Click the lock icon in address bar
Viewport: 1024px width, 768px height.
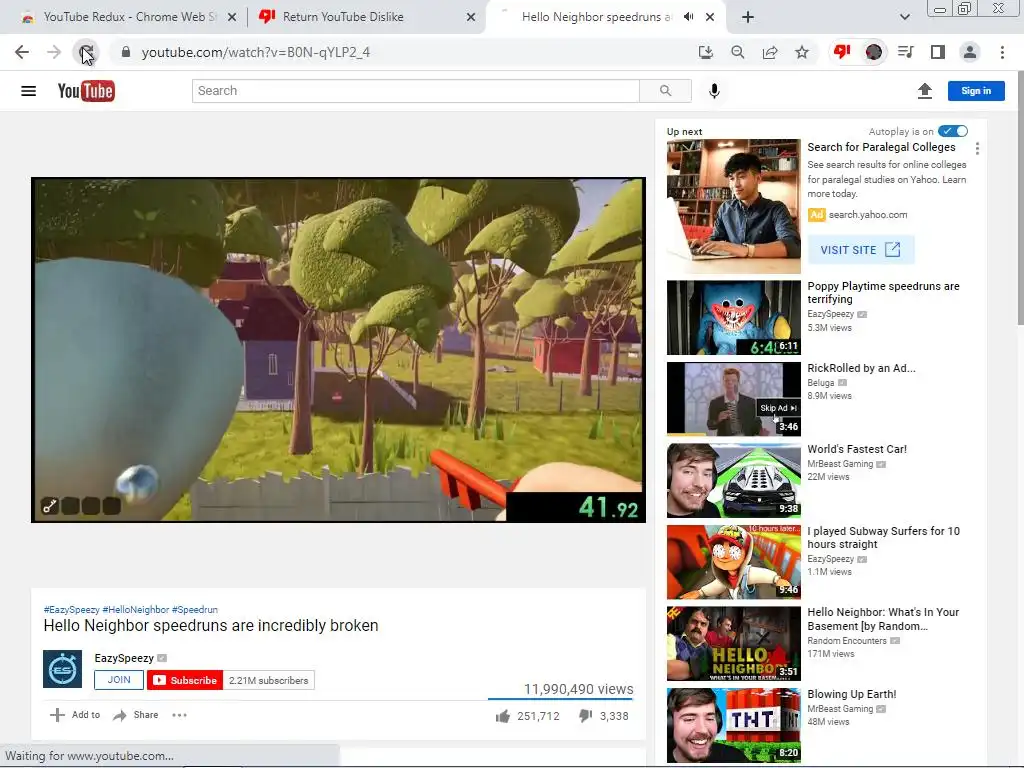(126, 52)
